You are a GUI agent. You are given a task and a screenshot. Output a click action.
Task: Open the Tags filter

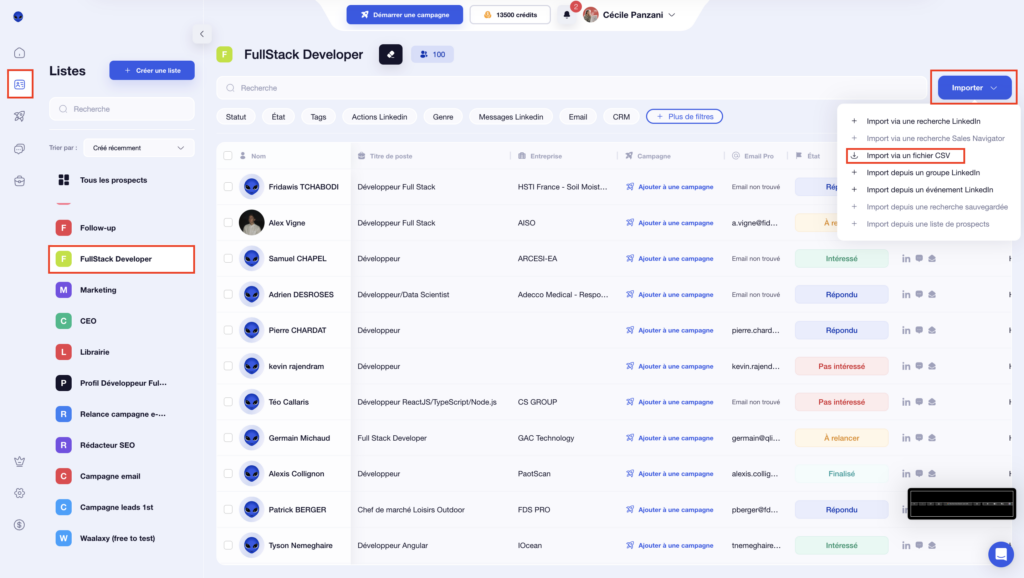pyautogui.click(x=318, y=117)
